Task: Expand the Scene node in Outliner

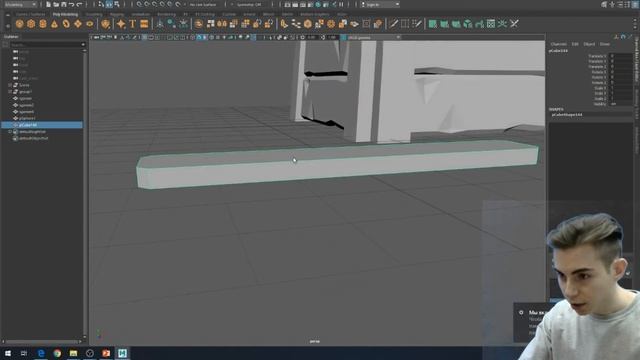Action: tap(10, 85)
